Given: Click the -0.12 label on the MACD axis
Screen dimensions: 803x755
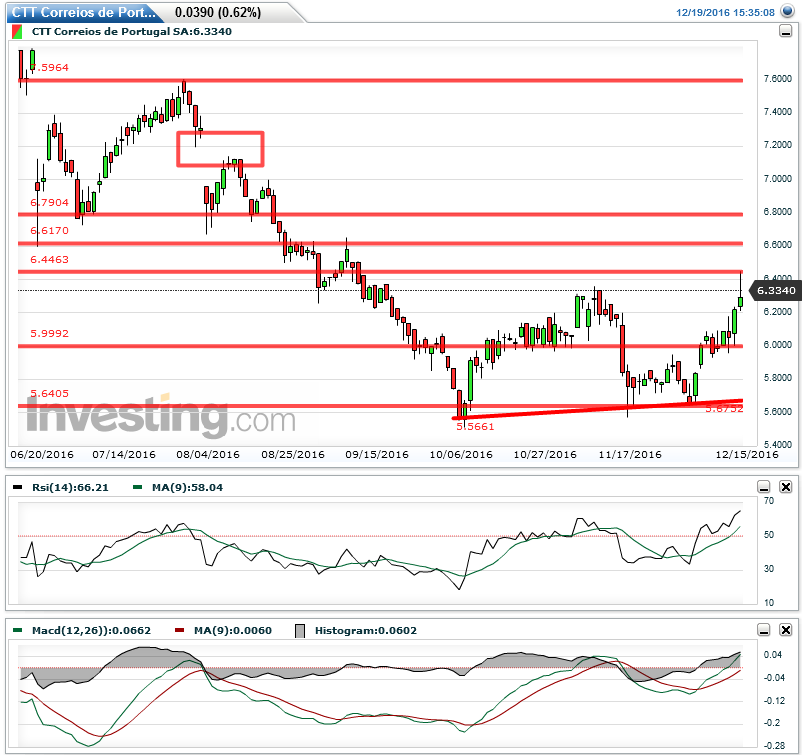Looking at the screenshot, I should (773, 701).
